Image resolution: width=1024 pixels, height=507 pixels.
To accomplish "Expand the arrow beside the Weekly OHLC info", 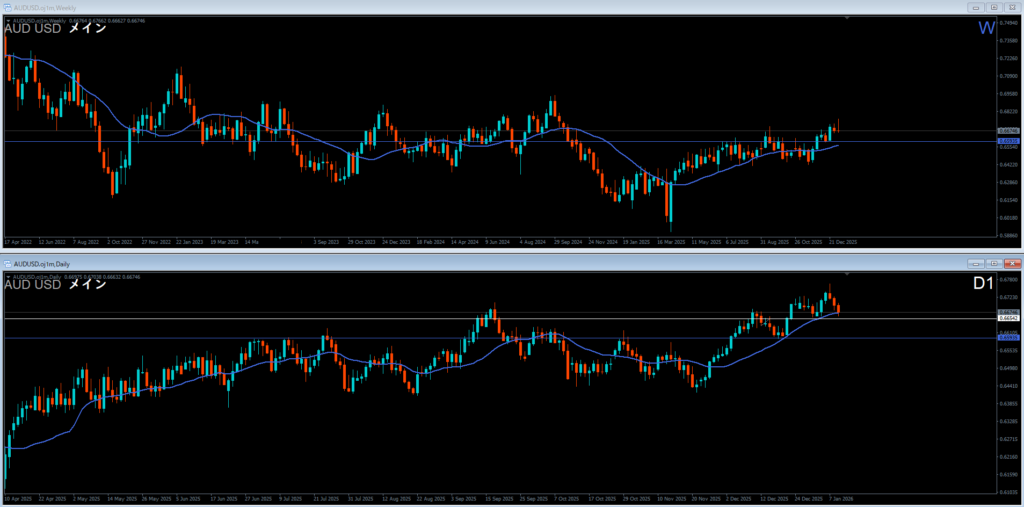I will point(7,20).
